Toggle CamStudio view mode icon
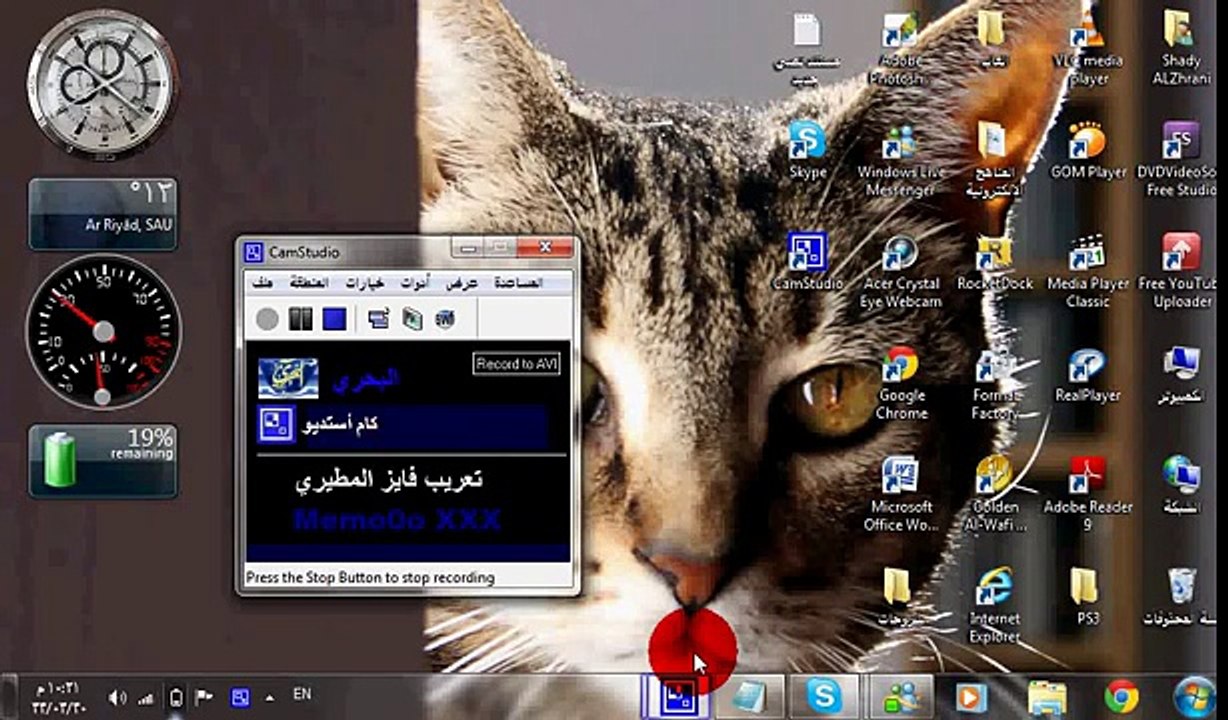This screenshot has height=720, width=1228. point(379,319)
